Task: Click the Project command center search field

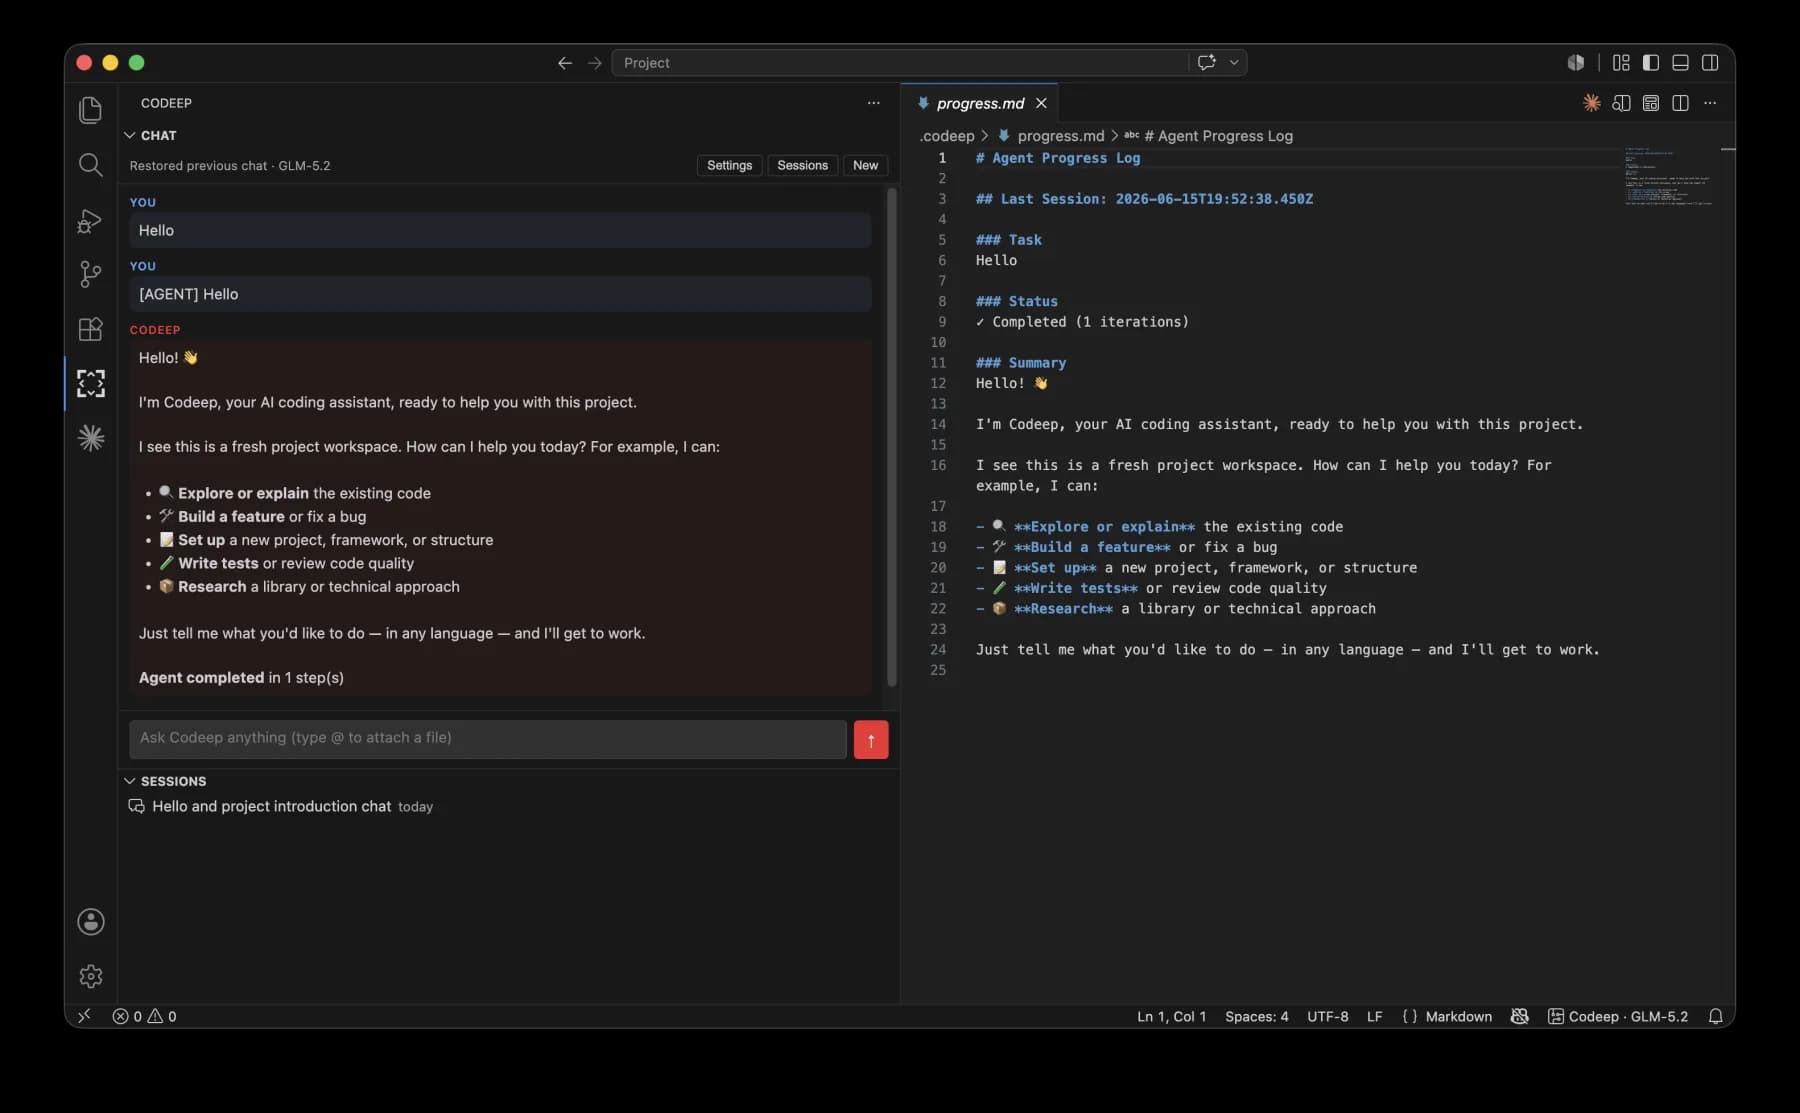Action: click(x=900, y=62)
